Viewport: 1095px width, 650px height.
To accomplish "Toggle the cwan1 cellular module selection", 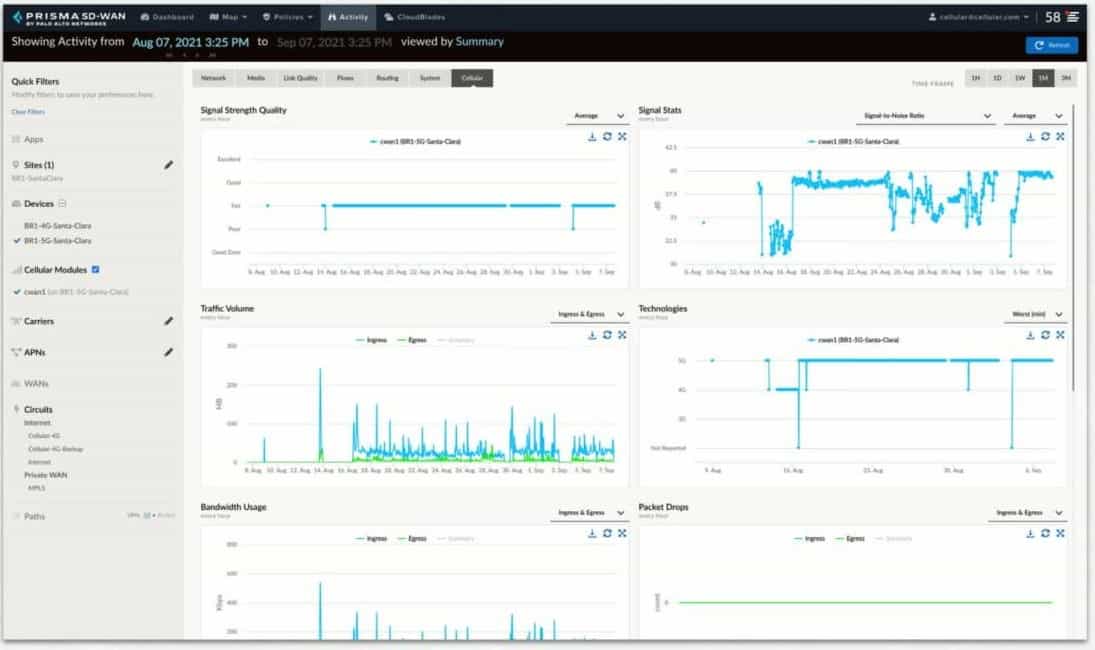I will click(71, 292).
